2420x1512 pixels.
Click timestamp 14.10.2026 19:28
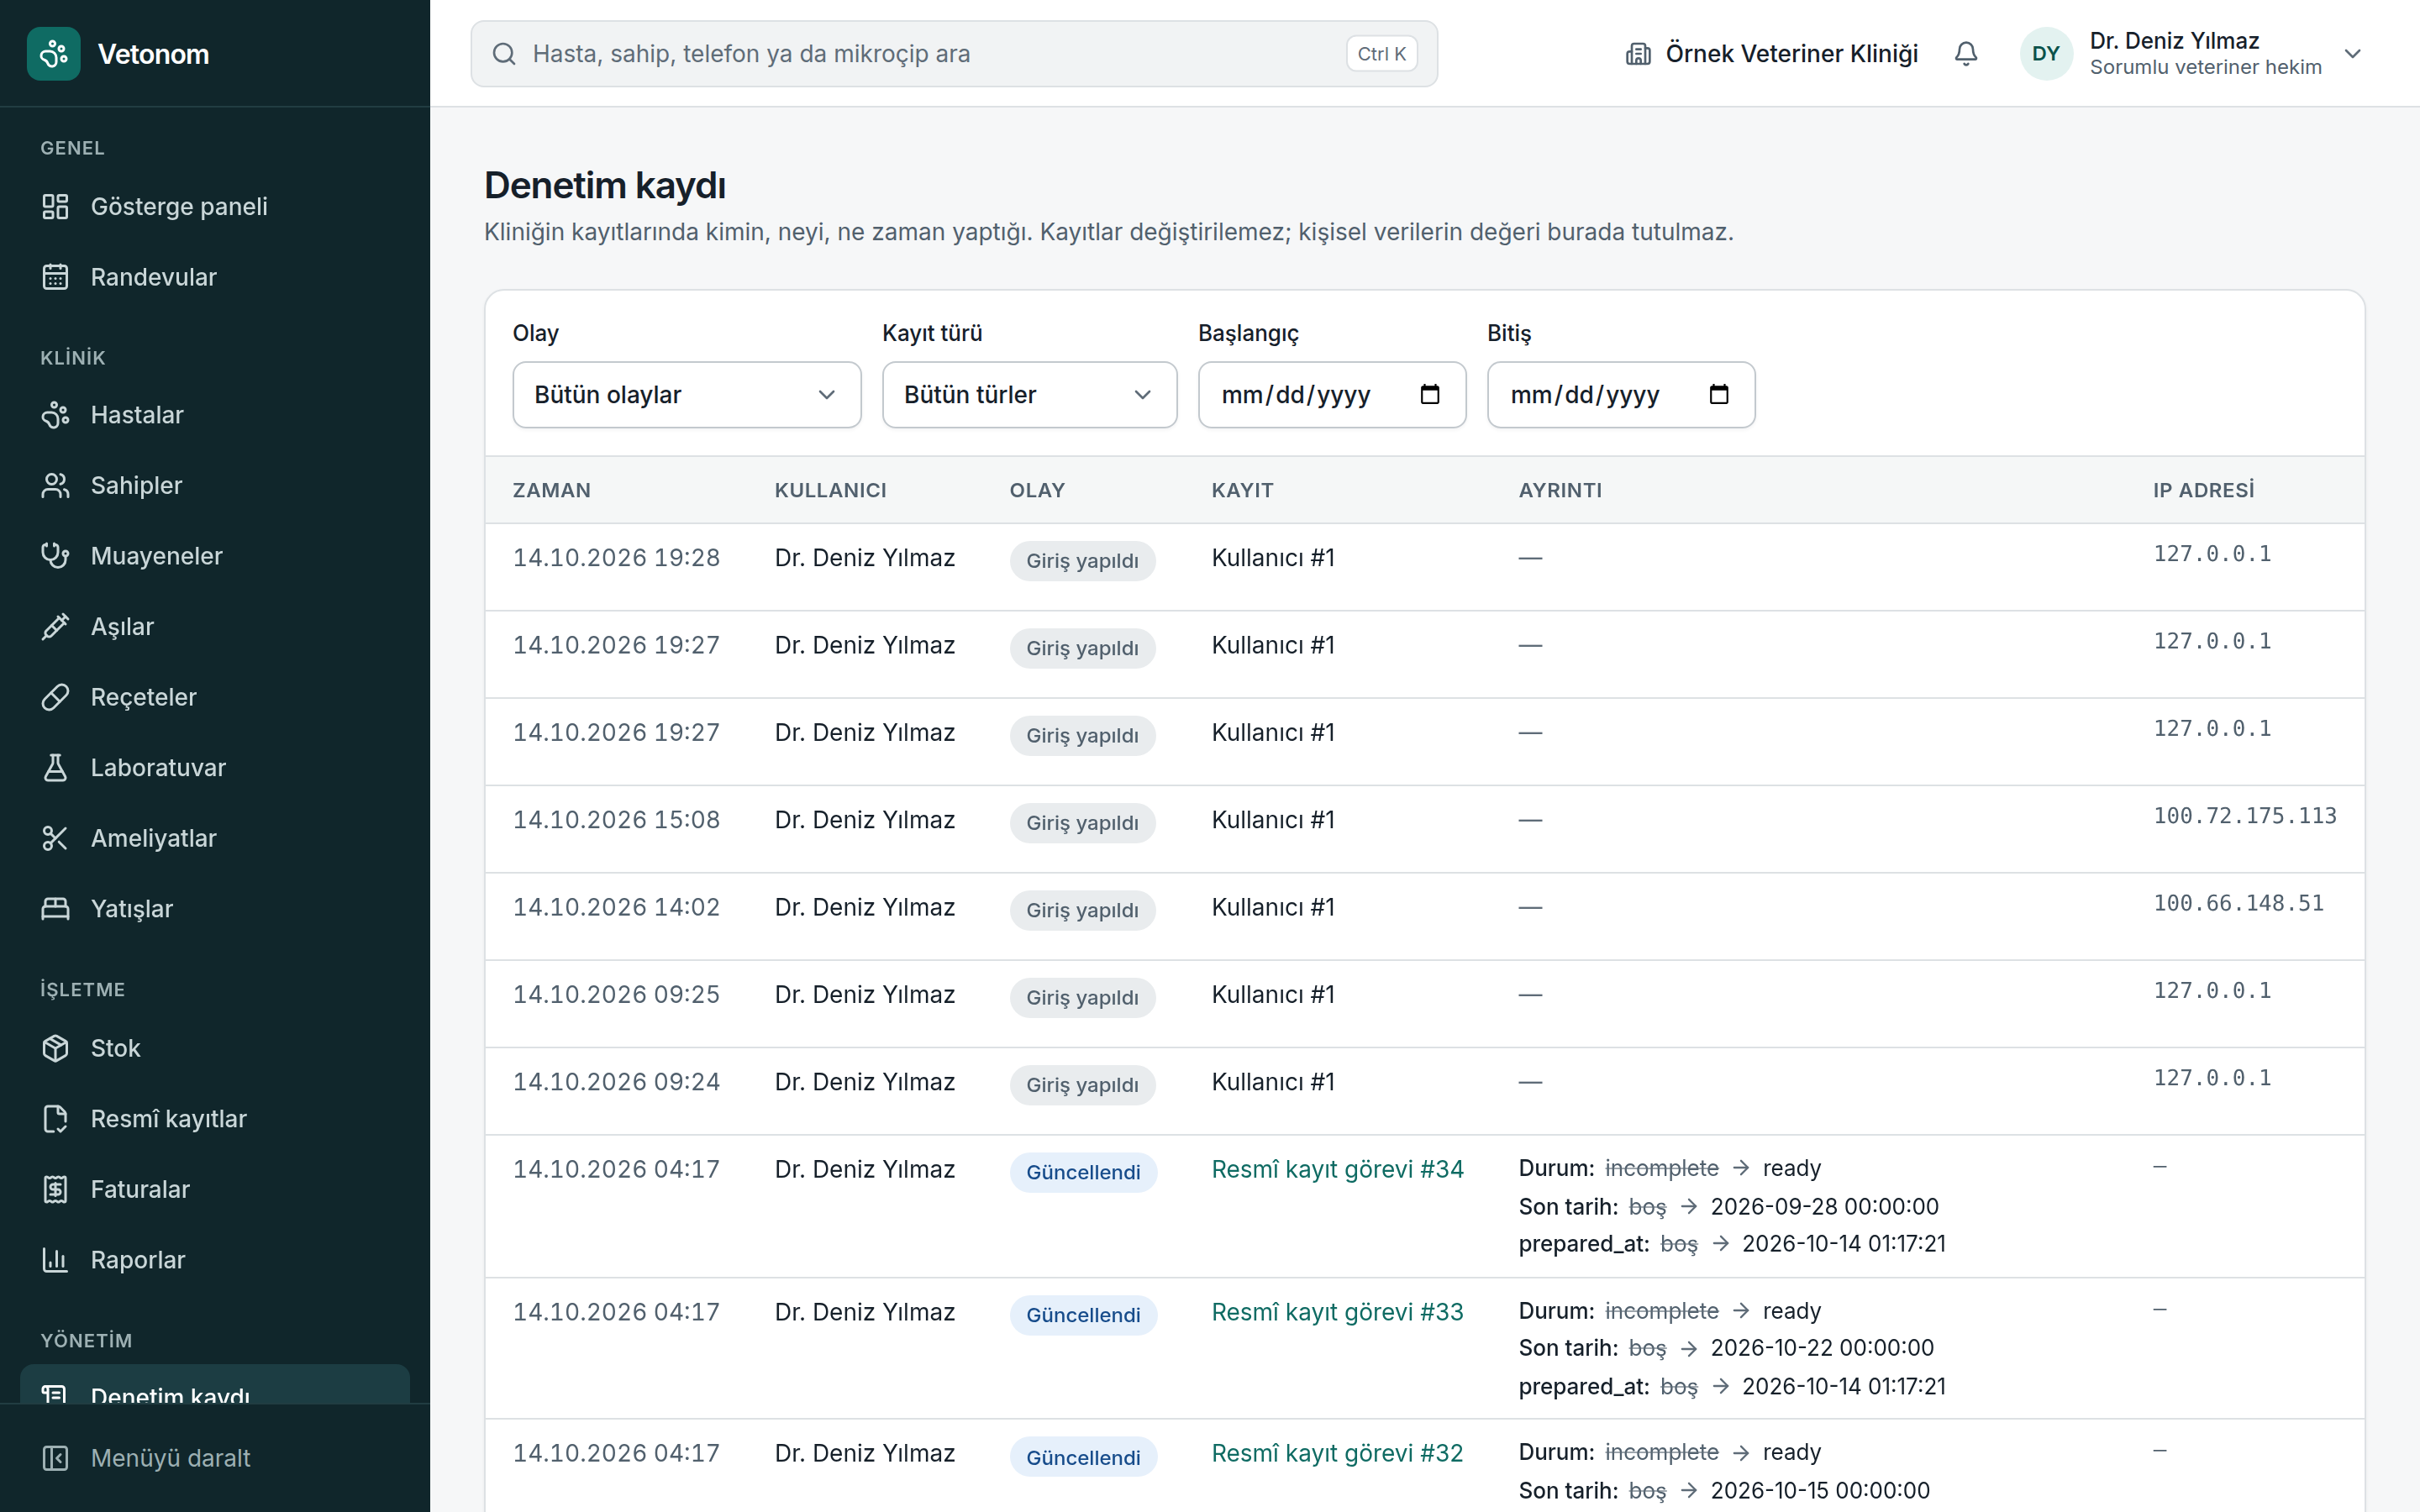coord(616,557)
